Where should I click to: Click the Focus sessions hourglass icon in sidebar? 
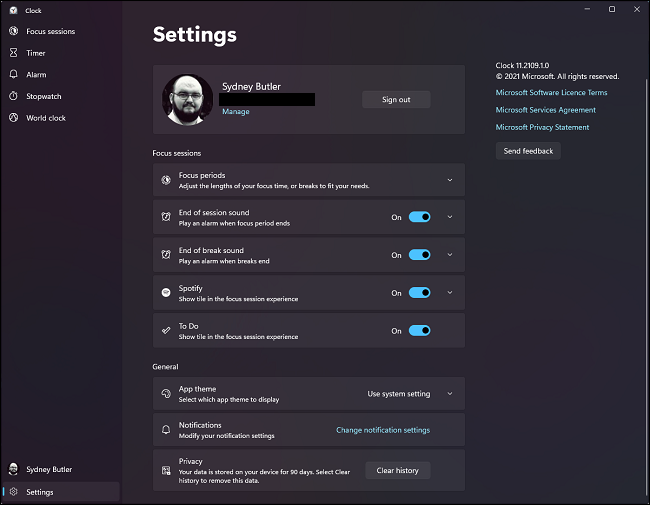click(13, 31)
